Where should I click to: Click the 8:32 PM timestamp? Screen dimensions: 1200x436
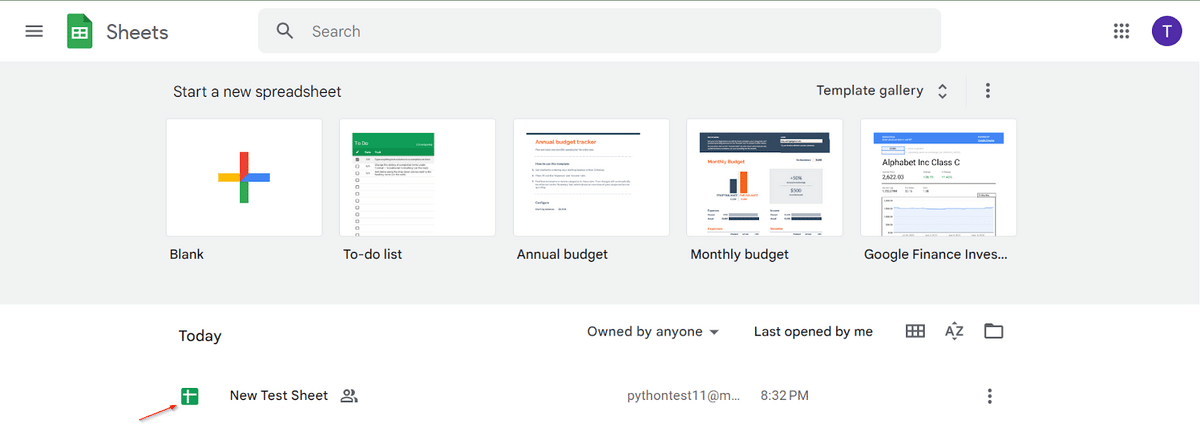pos(784,396)
